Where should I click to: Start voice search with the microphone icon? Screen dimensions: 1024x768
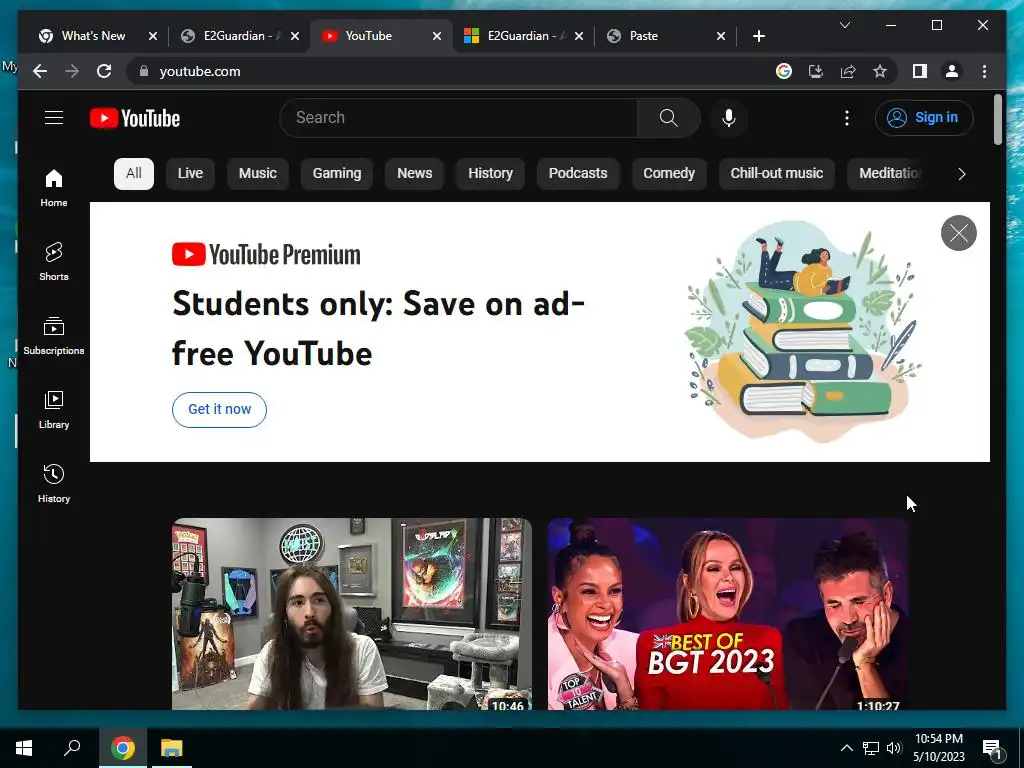(x=729, y=118)
